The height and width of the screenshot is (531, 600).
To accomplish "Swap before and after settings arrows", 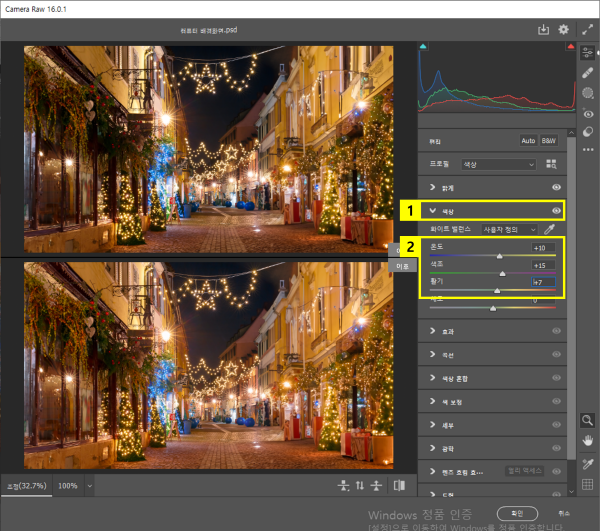I will 359,485.
